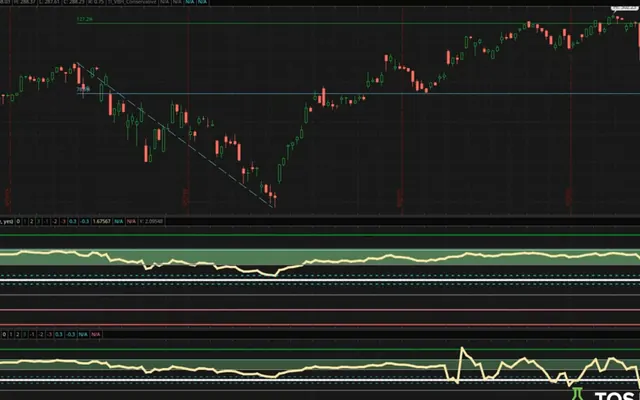Click the red -3 label in bottom indicator header

49,334
